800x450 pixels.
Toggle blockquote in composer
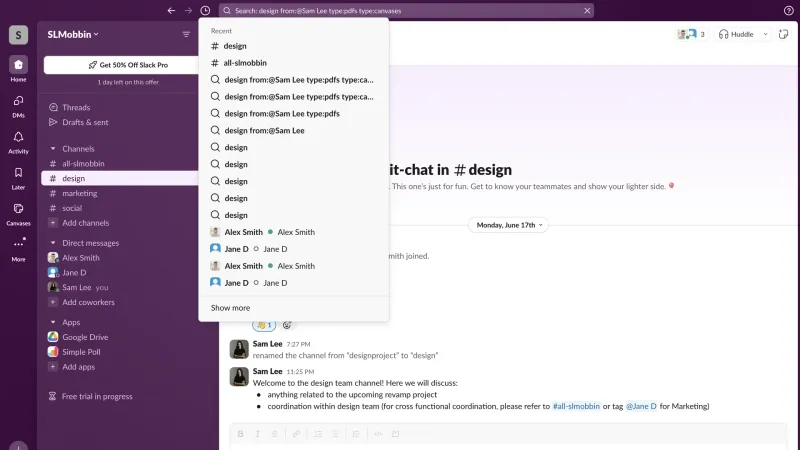356,434
